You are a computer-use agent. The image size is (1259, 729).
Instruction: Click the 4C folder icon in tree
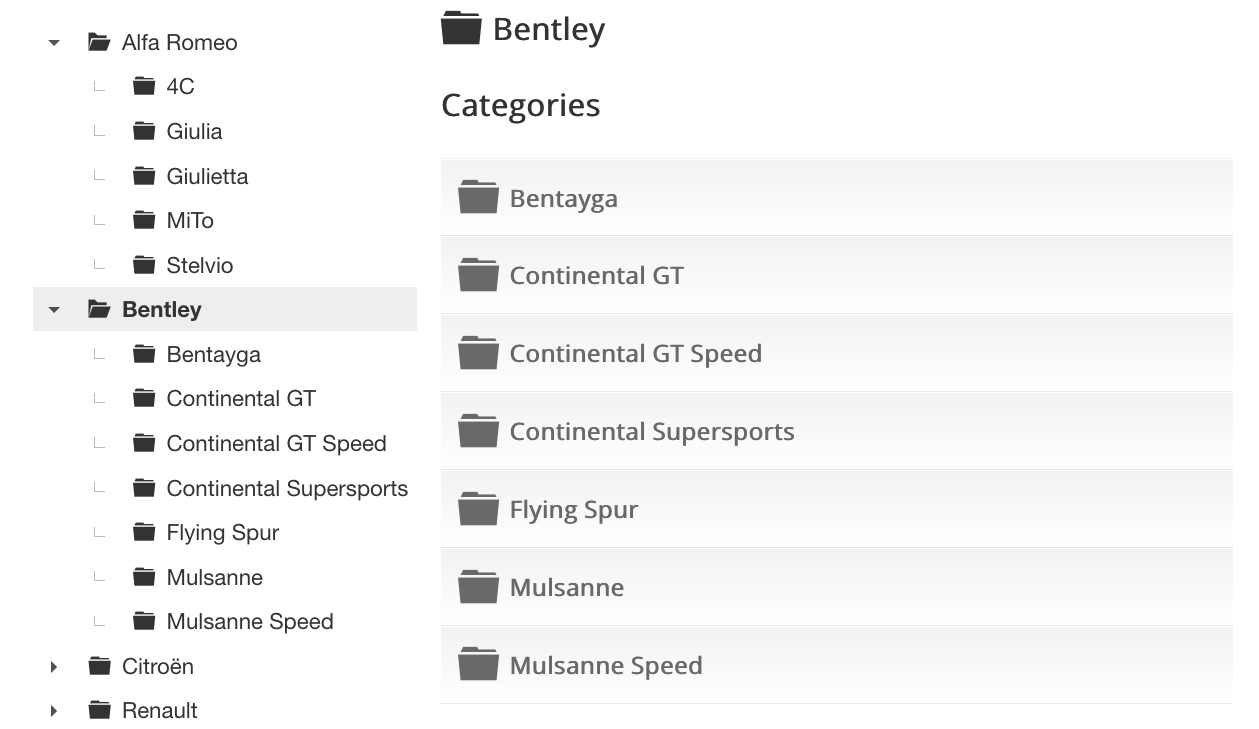pyautogui.click(x=144, y=86)
